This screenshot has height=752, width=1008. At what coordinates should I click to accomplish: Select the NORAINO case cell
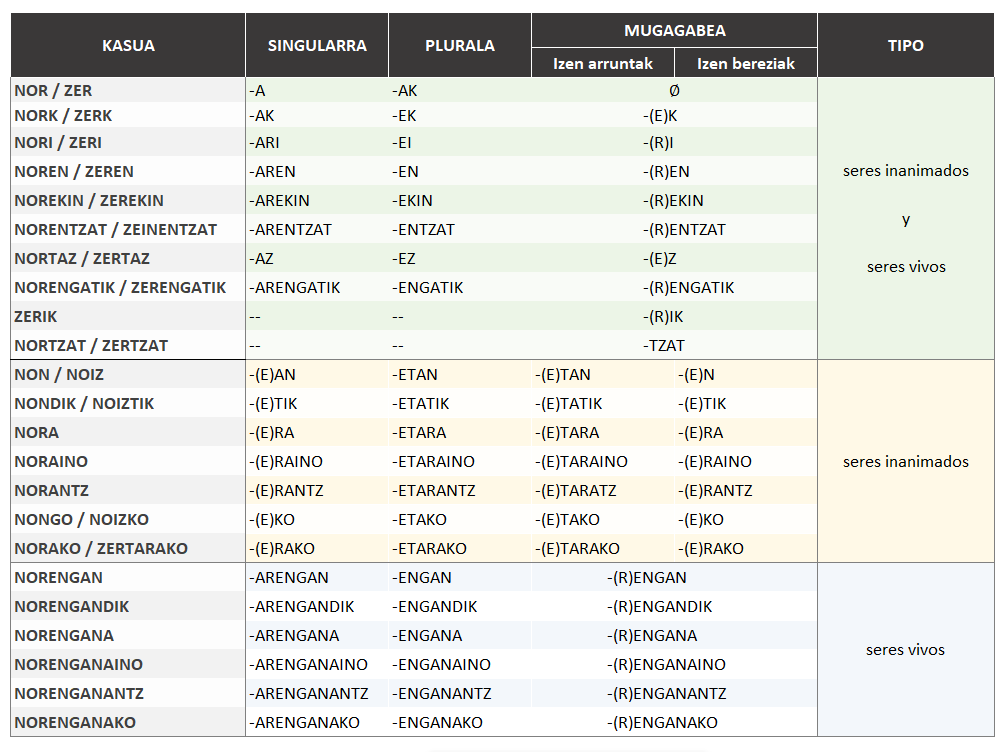(51, 461)
